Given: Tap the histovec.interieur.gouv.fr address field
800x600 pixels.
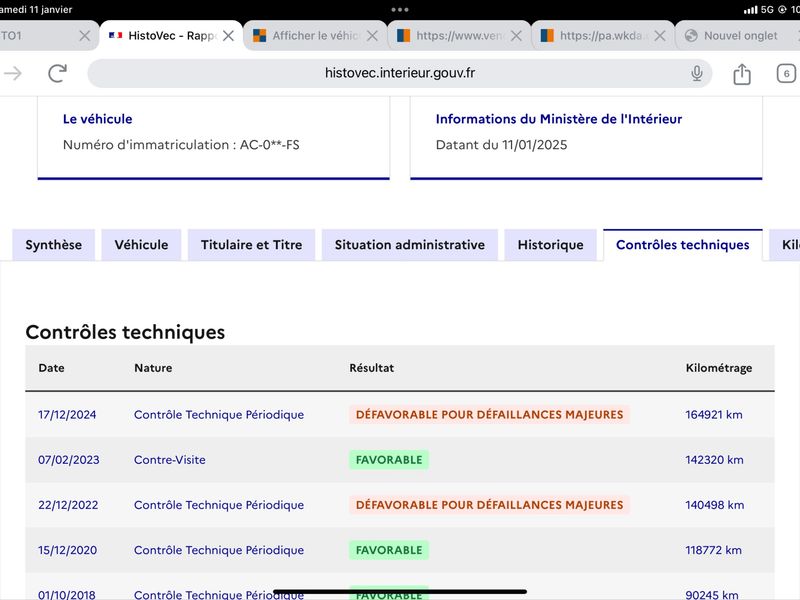Looking at the screenshot, I should [x=399, y=73].
